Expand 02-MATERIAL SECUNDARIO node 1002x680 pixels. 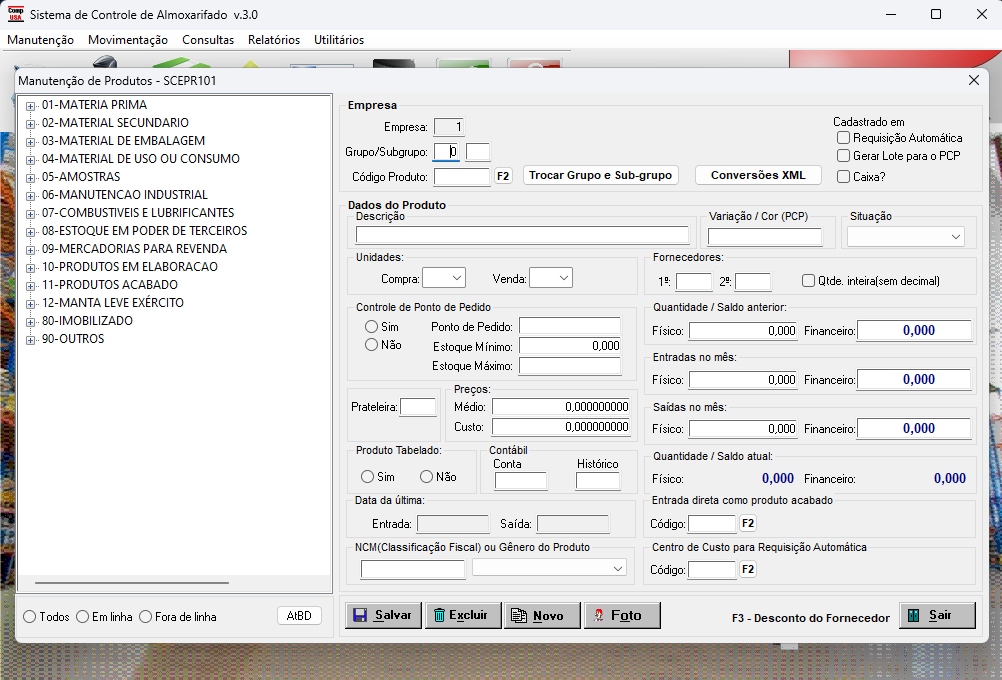(x=30, y=124)
